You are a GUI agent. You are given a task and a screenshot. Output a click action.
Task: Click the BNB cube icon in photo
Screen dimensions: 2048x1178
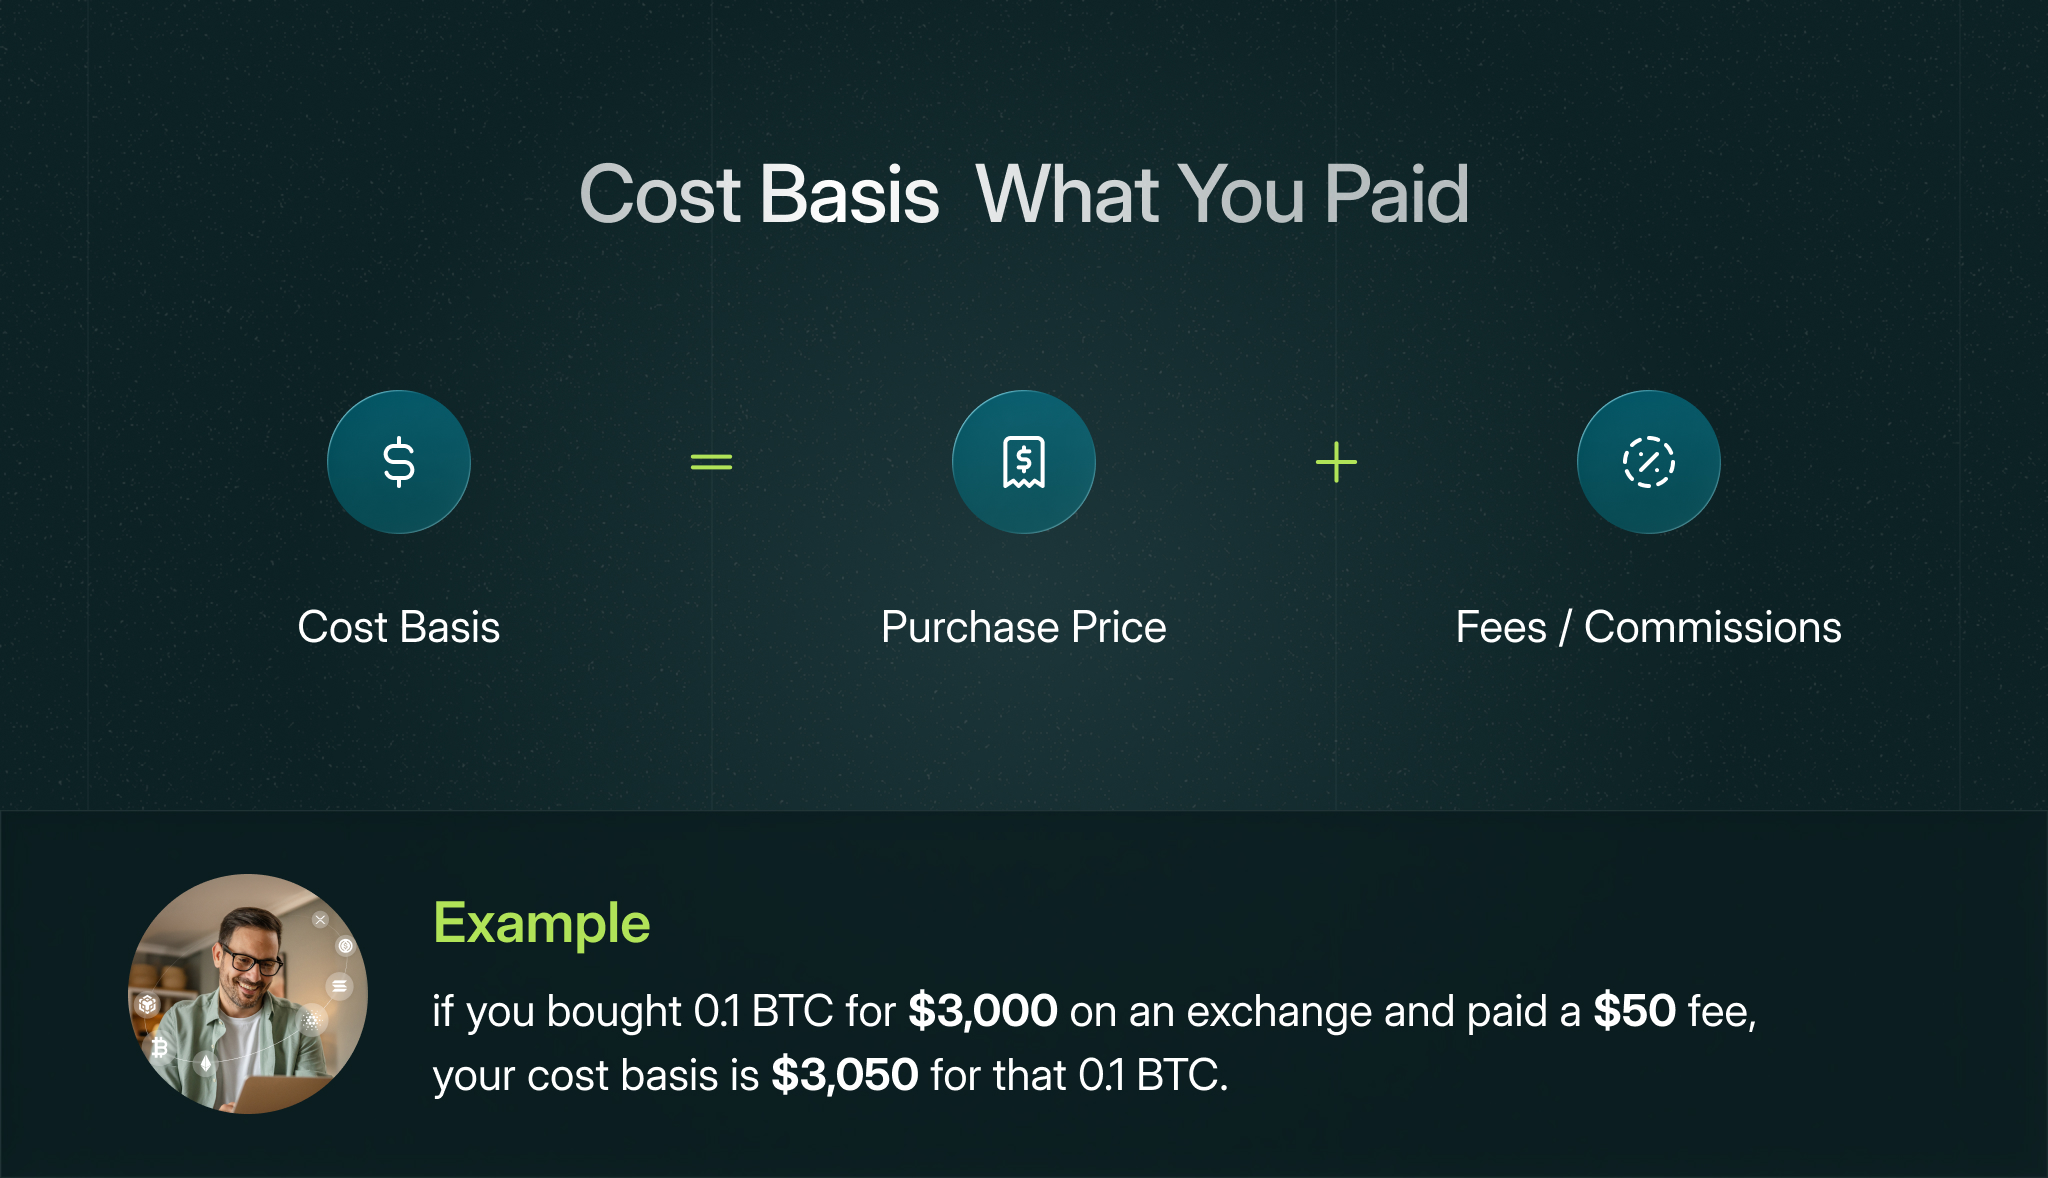click(x=147, y=1004)
